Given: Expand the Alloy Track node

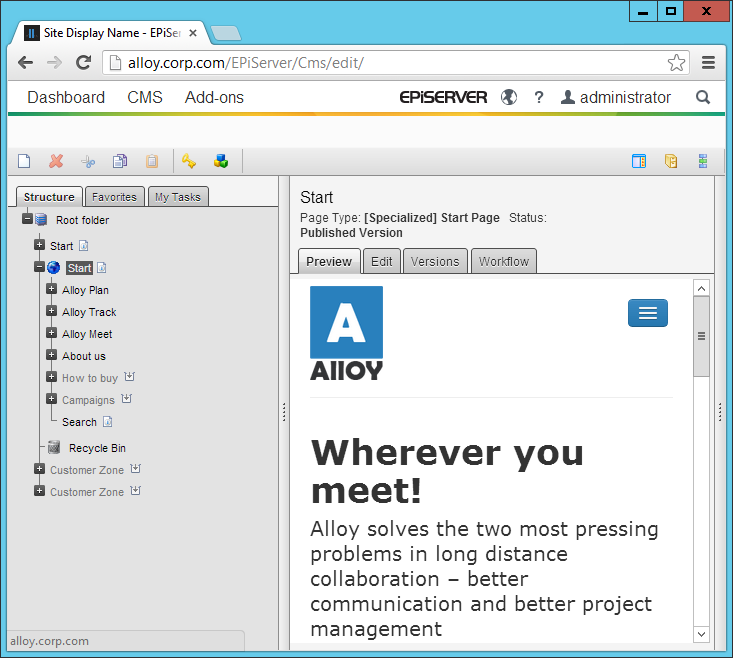Looking at the screenshot, I should tap(51, 311).
